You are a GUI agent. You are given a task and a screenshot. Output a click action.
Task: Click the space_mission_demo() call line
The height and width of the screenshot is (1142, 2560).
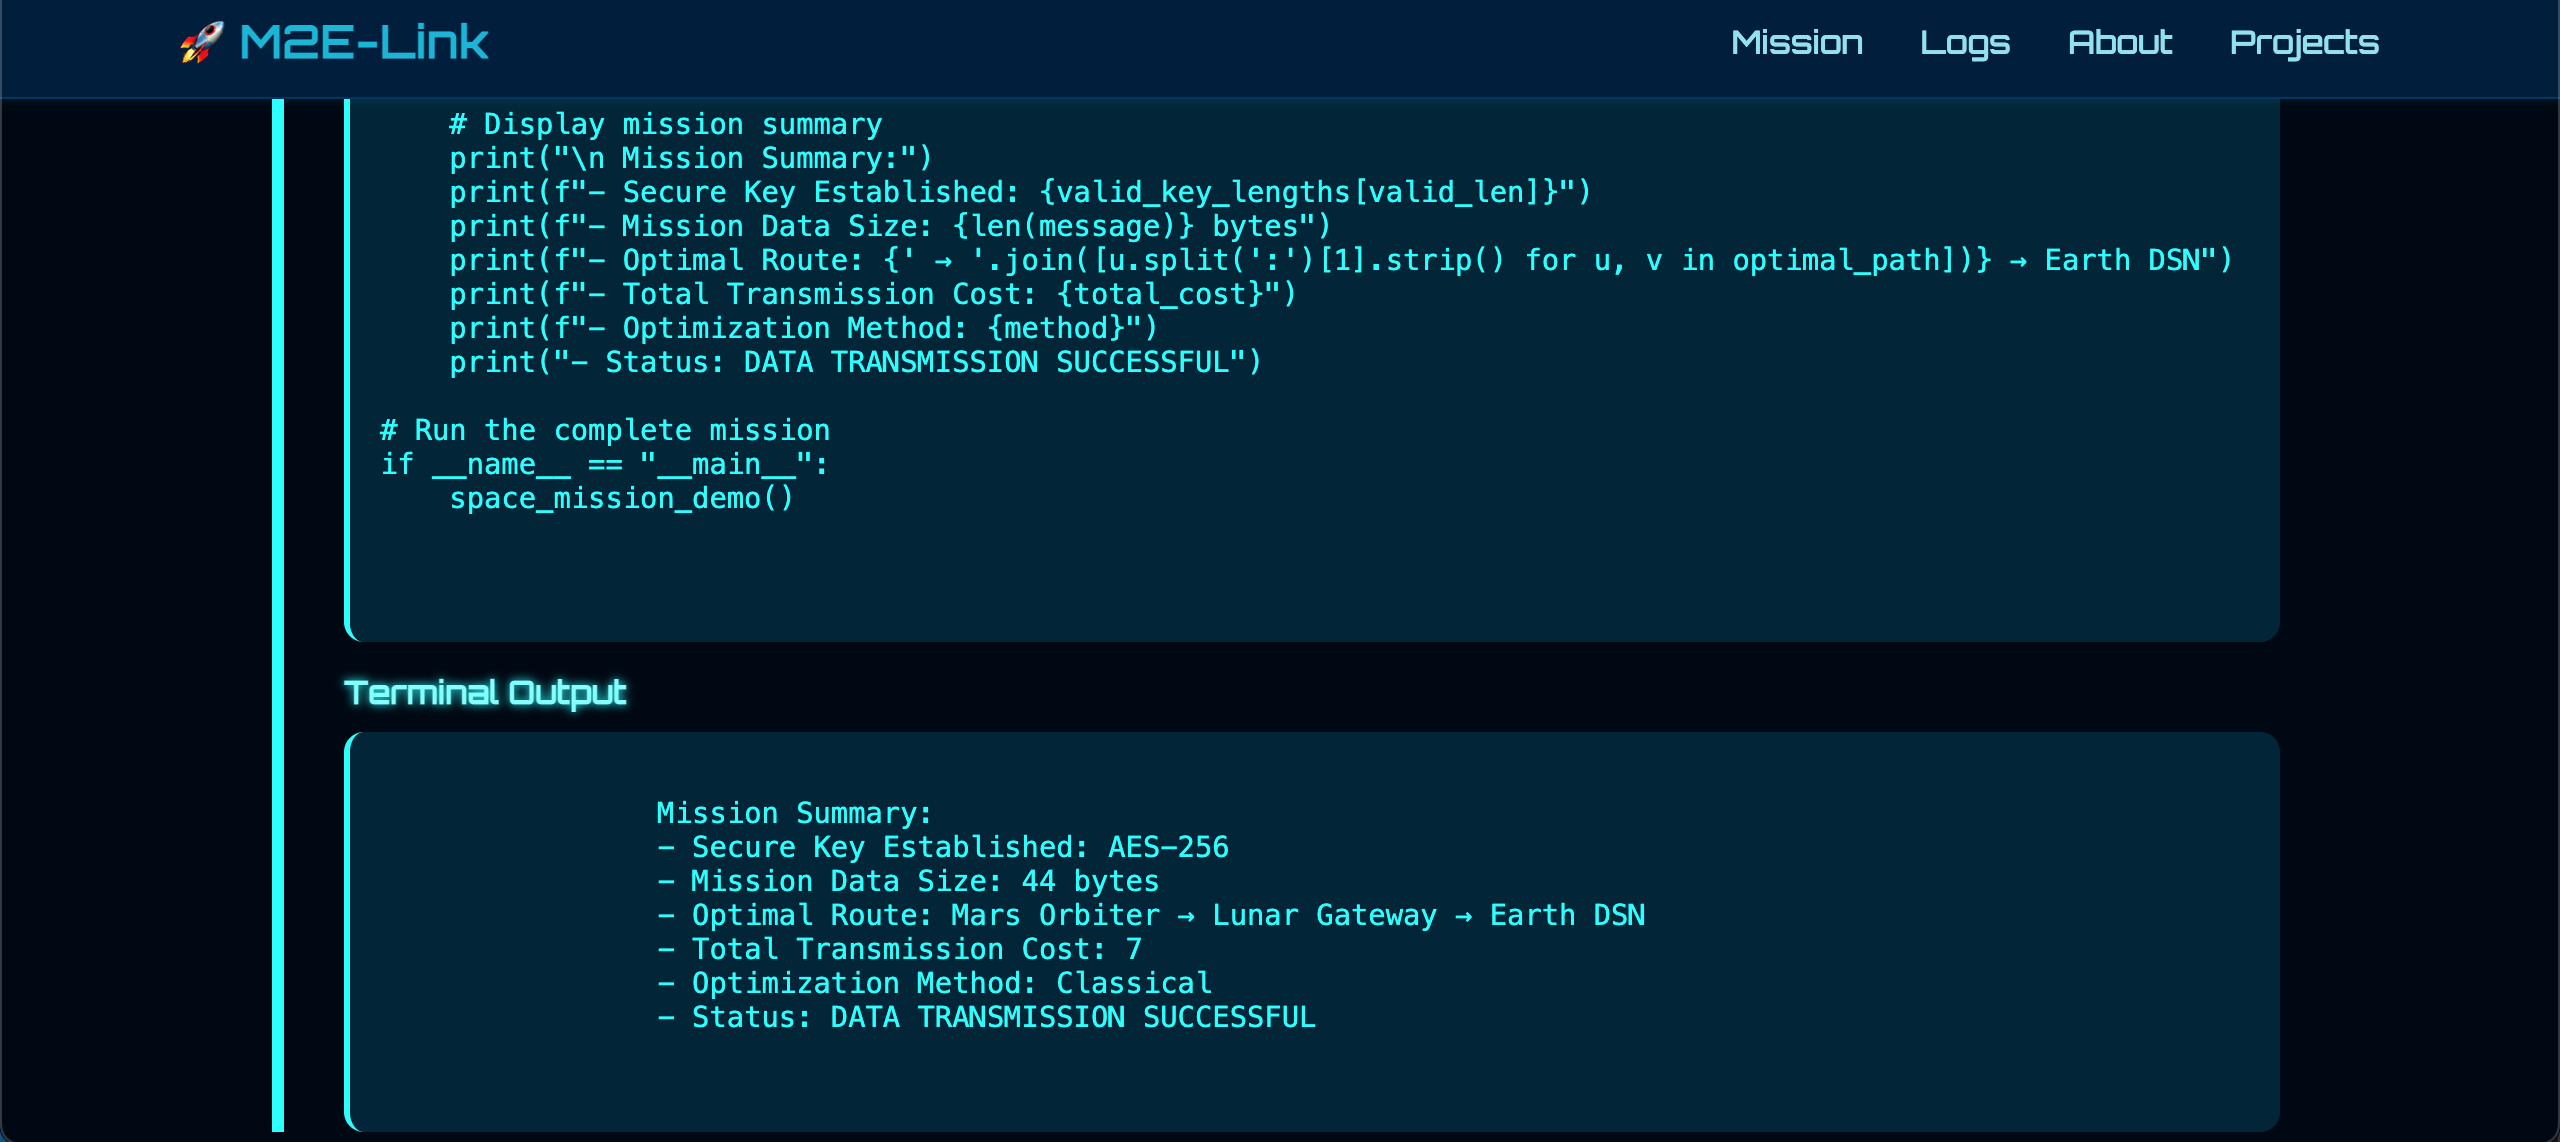coord(621,498)
